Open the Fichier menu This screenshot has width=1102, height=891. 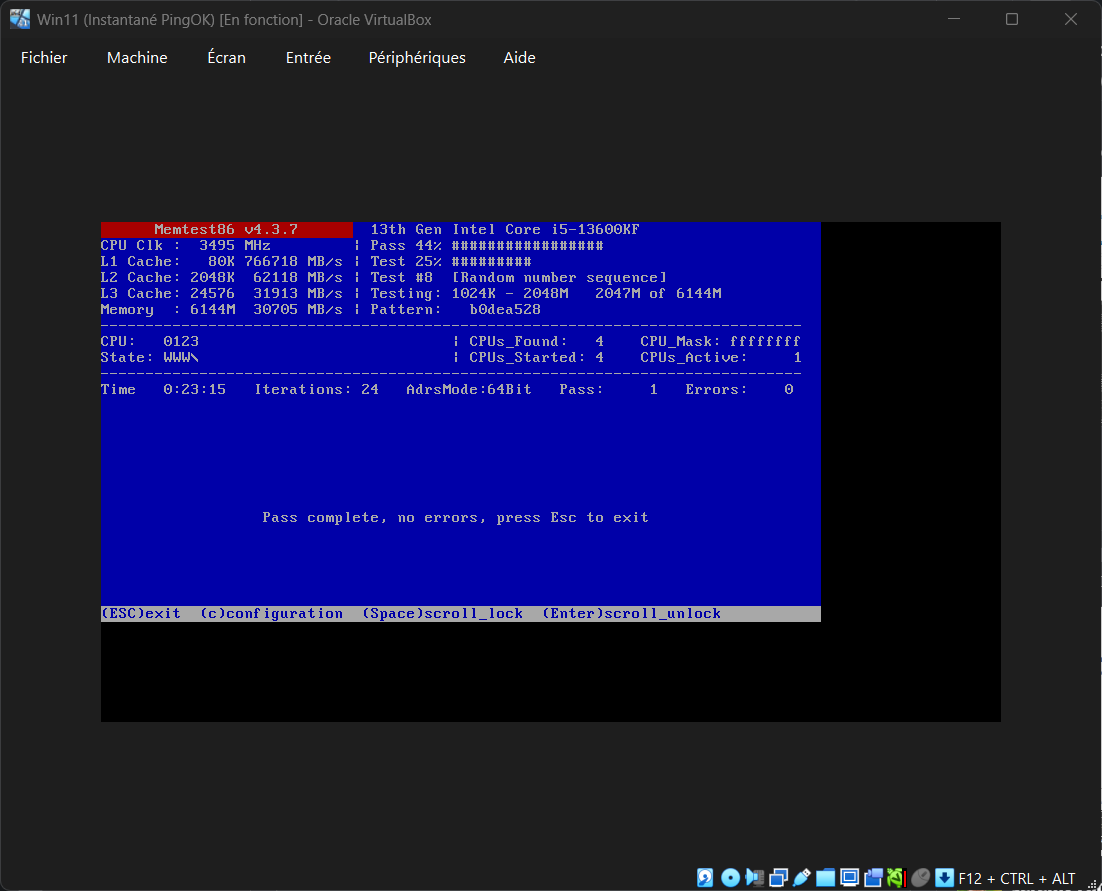click(44, 58)
